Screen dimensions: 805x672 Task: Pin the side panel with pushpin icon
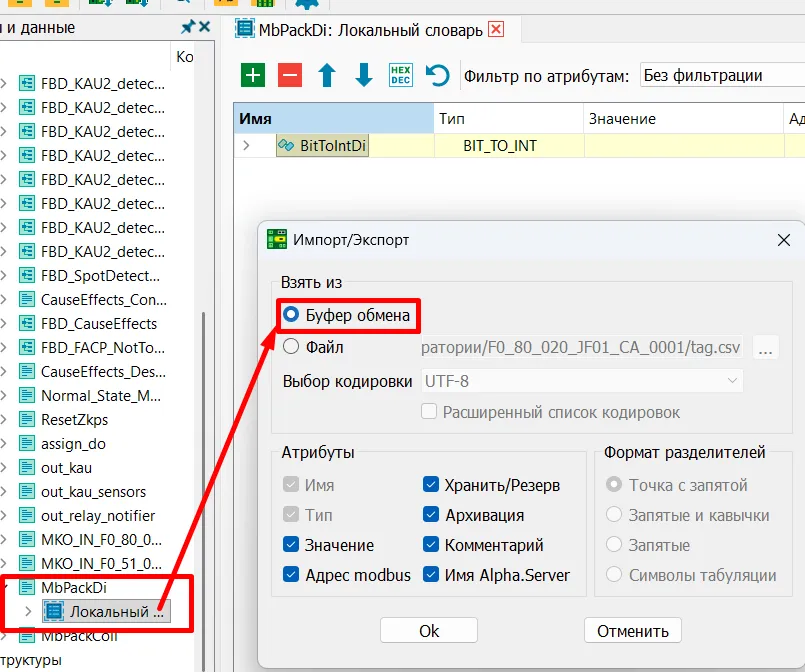188,27
